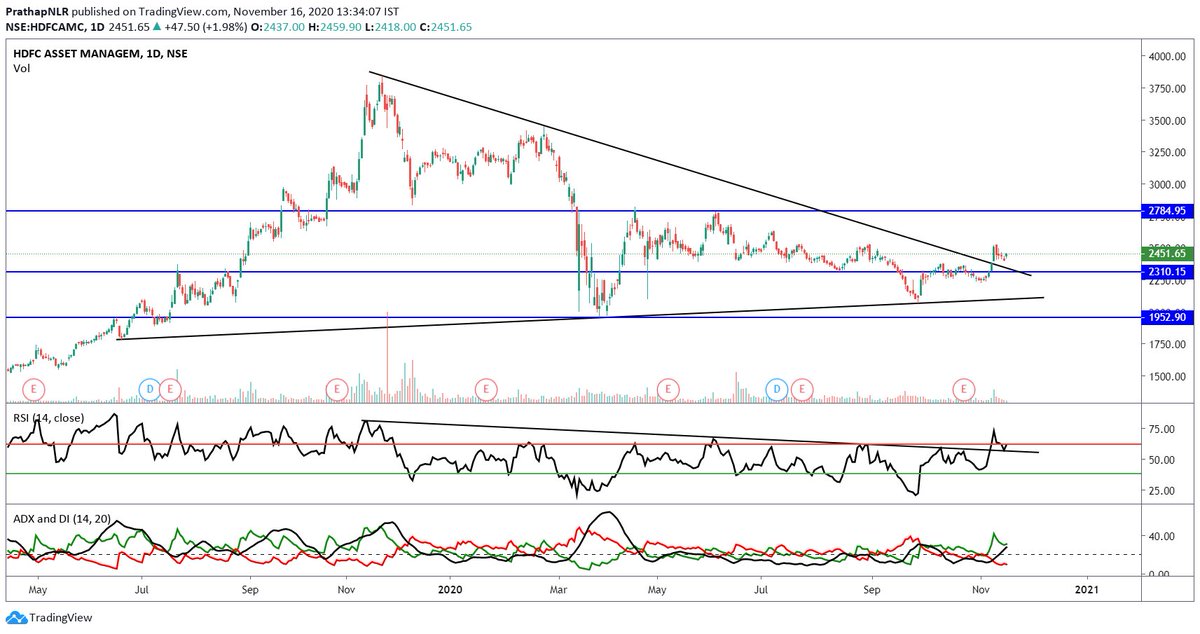Select the 1952.90 price label
The width and height of the screenshot is (1200, 634).
1166,318
